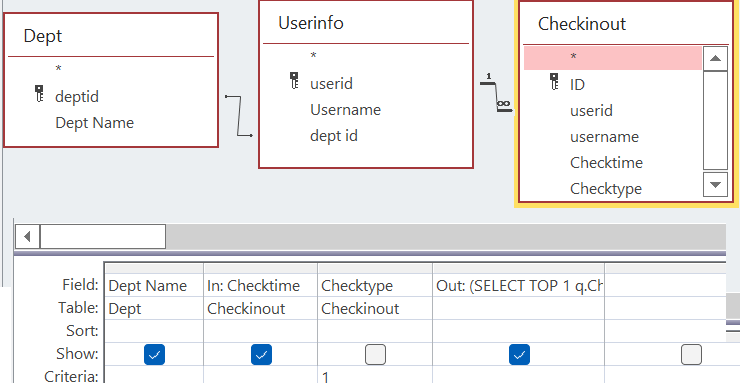Select userid field in Userinfo table
The width and height of the screenshot is (740, 383).
[331, 83]
